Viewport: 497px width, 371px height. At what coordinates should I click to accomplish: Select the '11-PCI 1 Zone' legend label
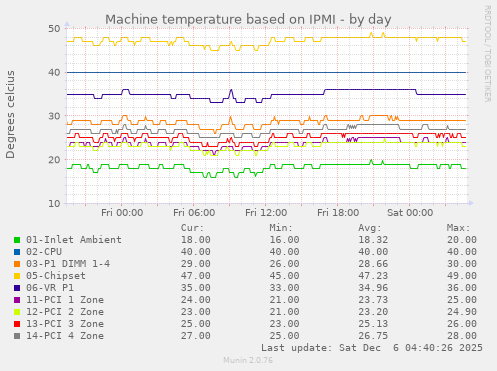(65, 300)
